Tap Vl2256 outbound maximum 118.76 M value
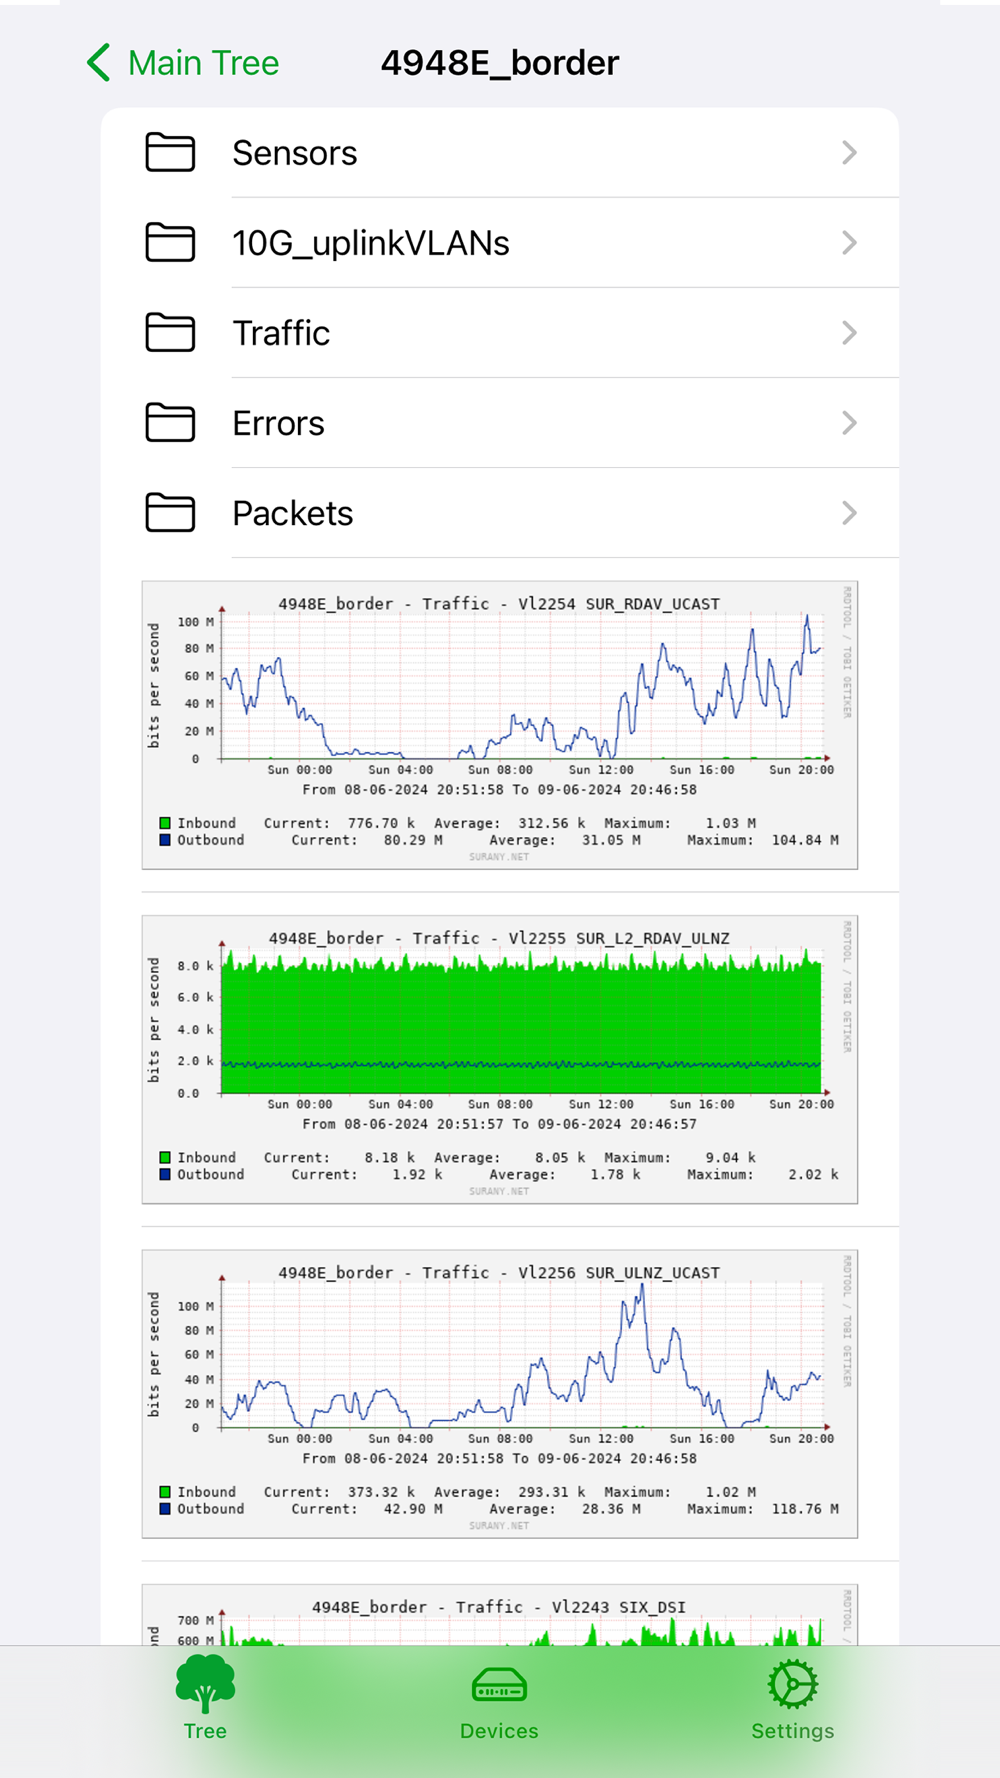The height and width of the screenshot is (1778, 1000). (805, 1509)
